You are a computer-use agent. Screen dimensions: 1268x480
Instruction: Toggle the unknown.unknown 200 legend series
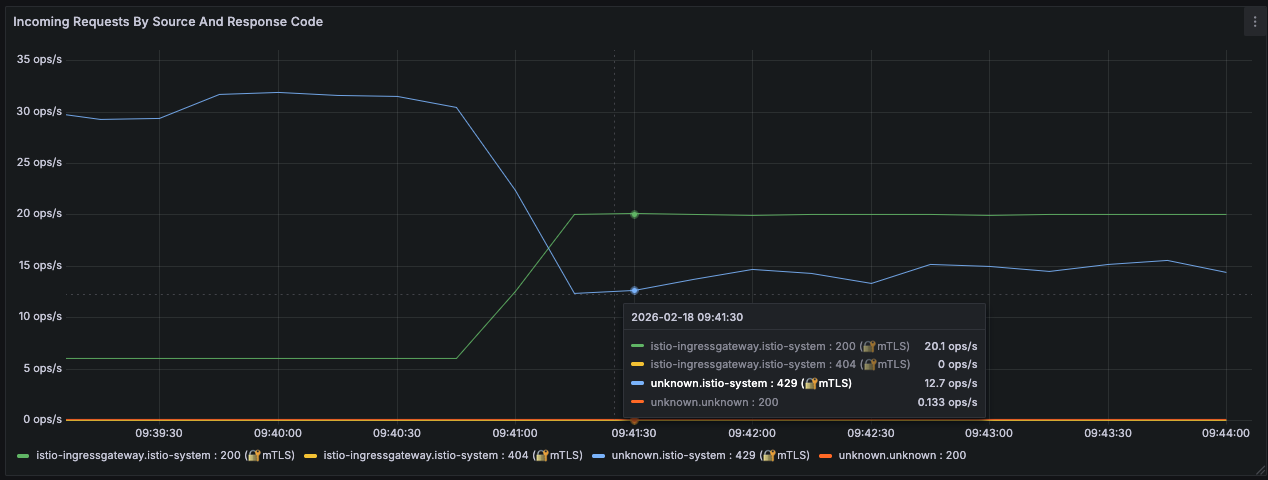pos(902,455)
